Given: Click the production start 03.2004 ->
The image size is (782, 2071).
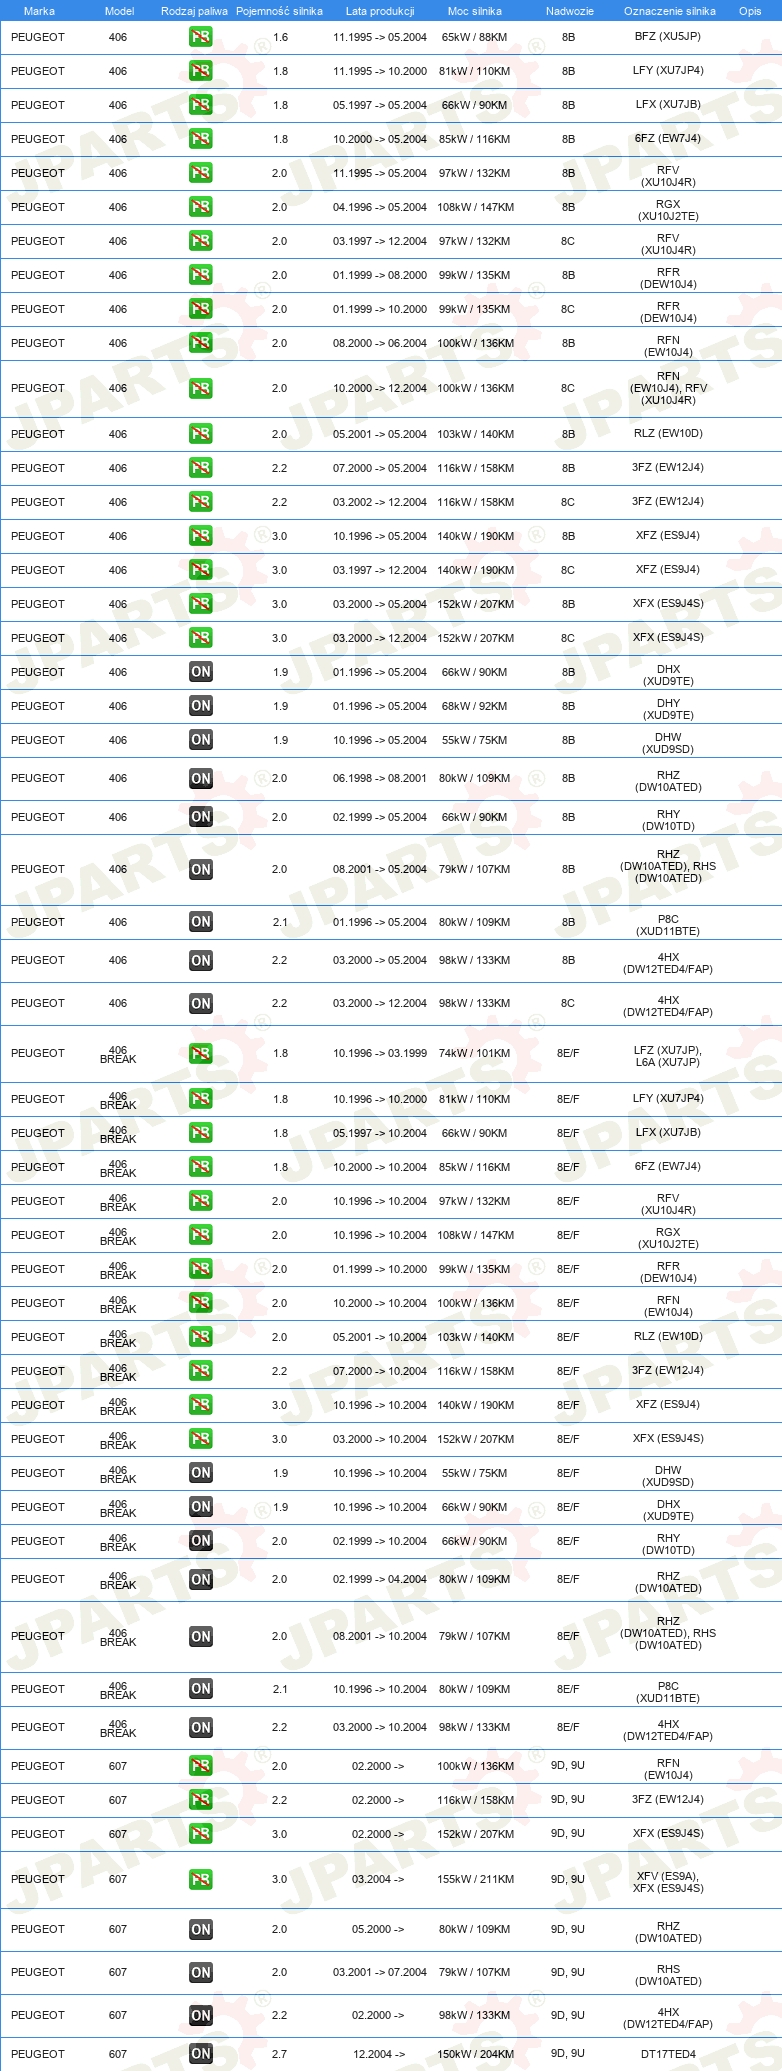Looking at the screenshot, I should pos(378,1880).
